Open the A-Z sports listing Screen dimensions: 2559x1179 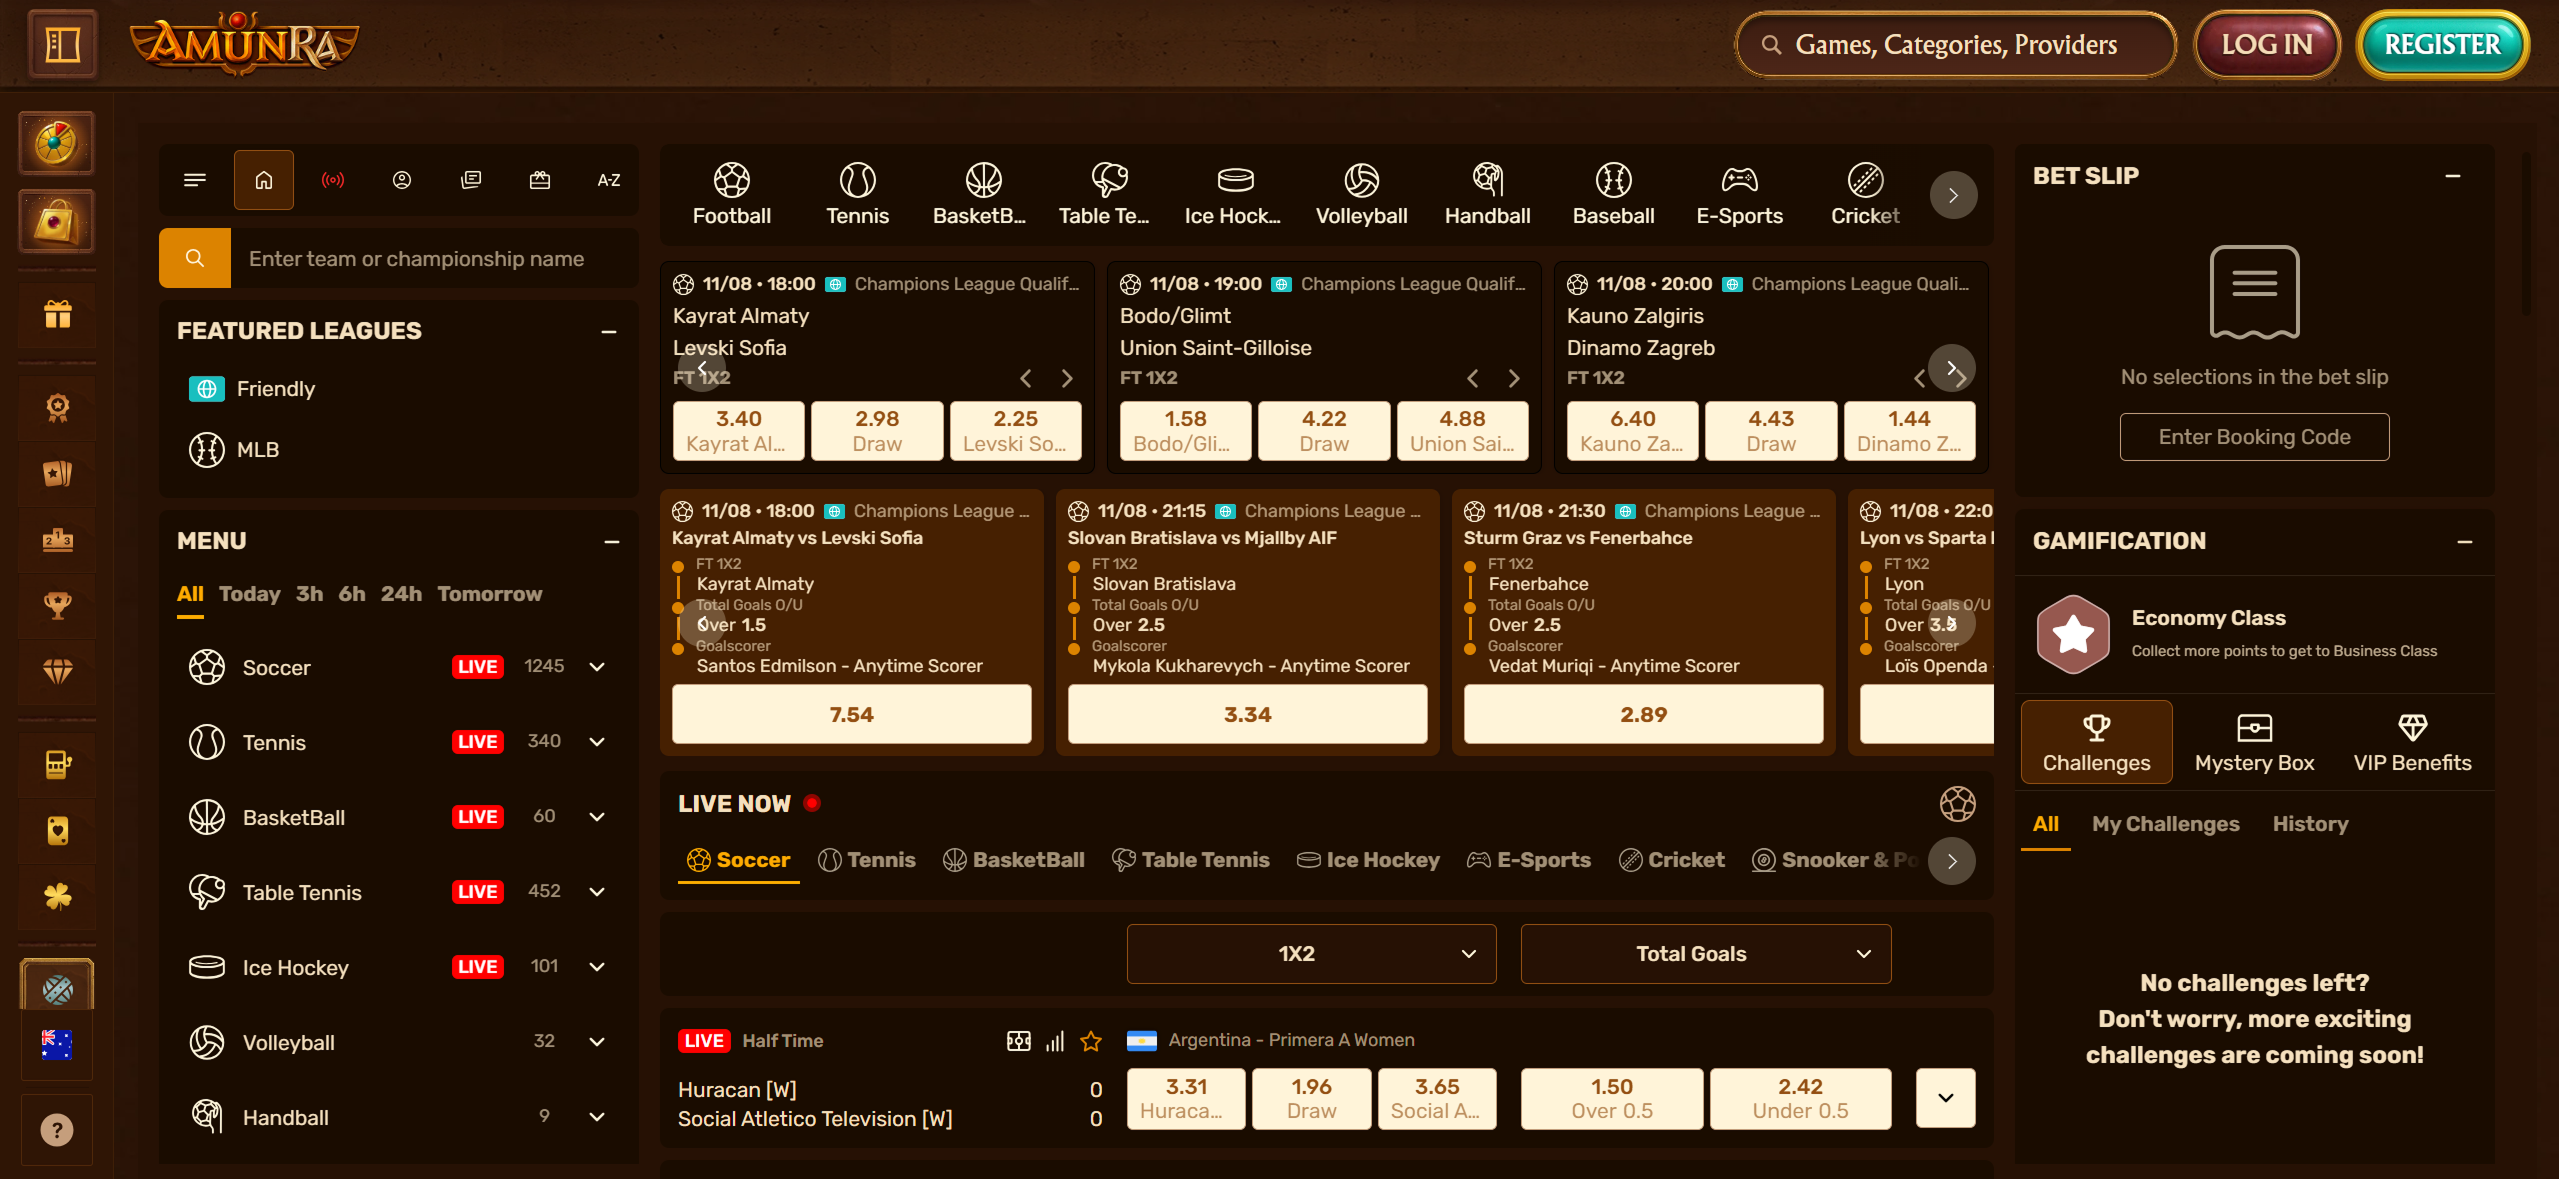pos(609,180)
